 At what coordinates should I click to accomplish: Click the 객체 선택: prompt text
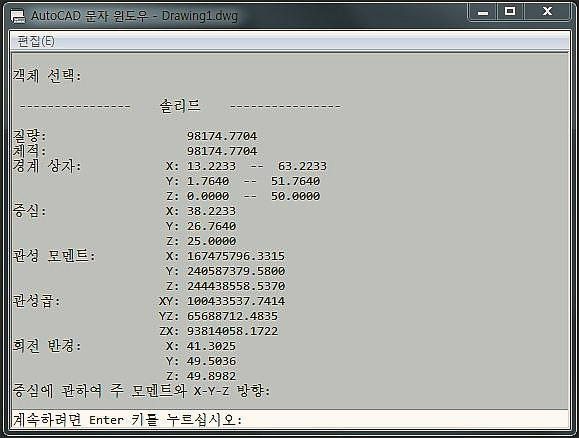tap(47, 76)
